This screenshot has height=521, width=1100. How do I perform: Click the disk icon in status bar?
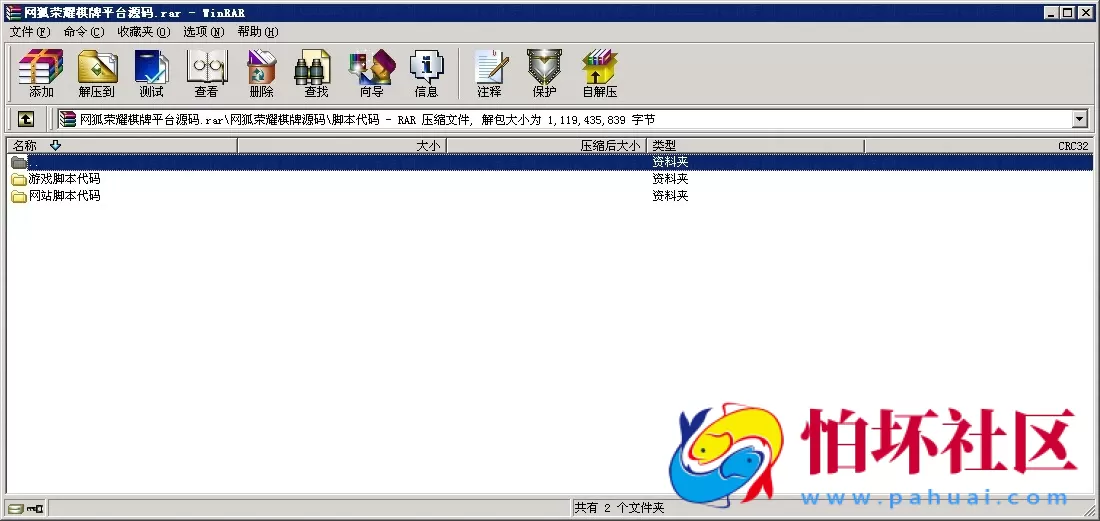(16, 508)
